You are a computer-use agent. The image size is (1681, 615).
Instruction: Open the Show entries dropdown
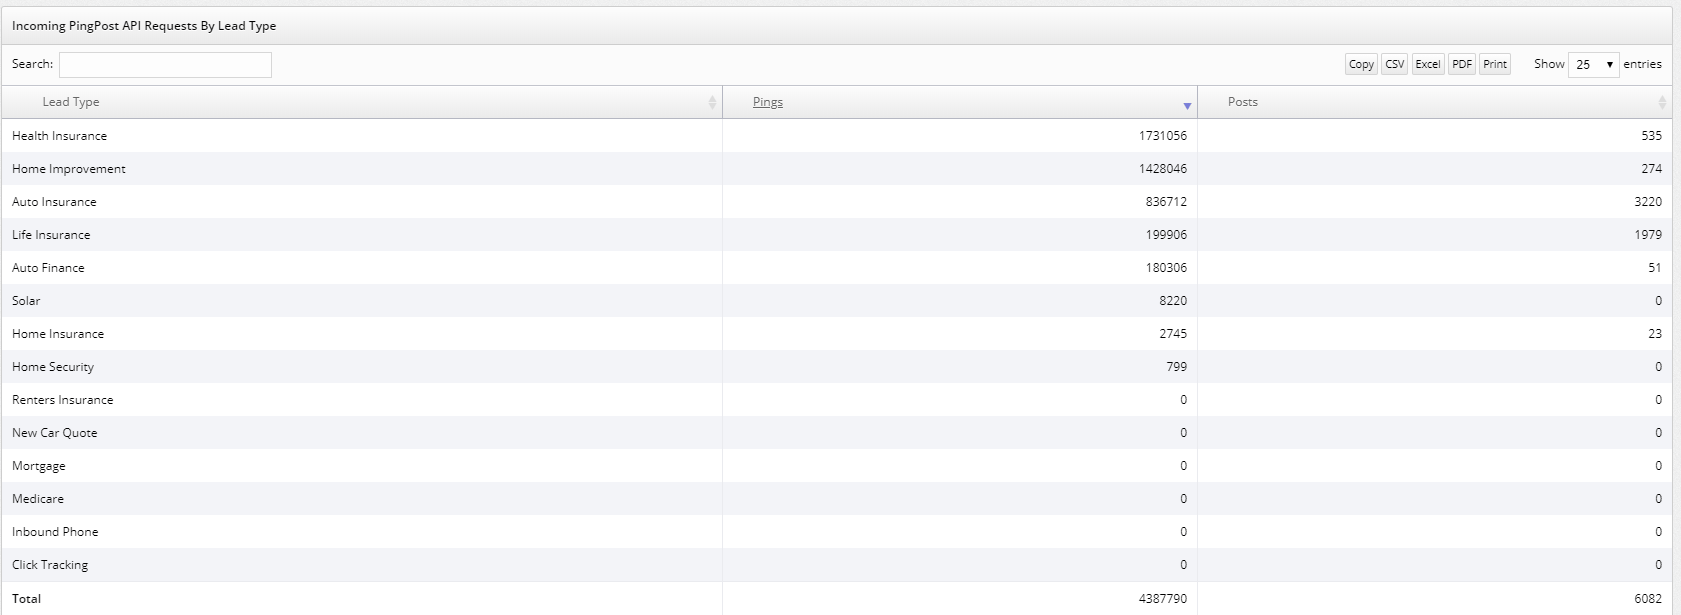[x=1593, y=64]
